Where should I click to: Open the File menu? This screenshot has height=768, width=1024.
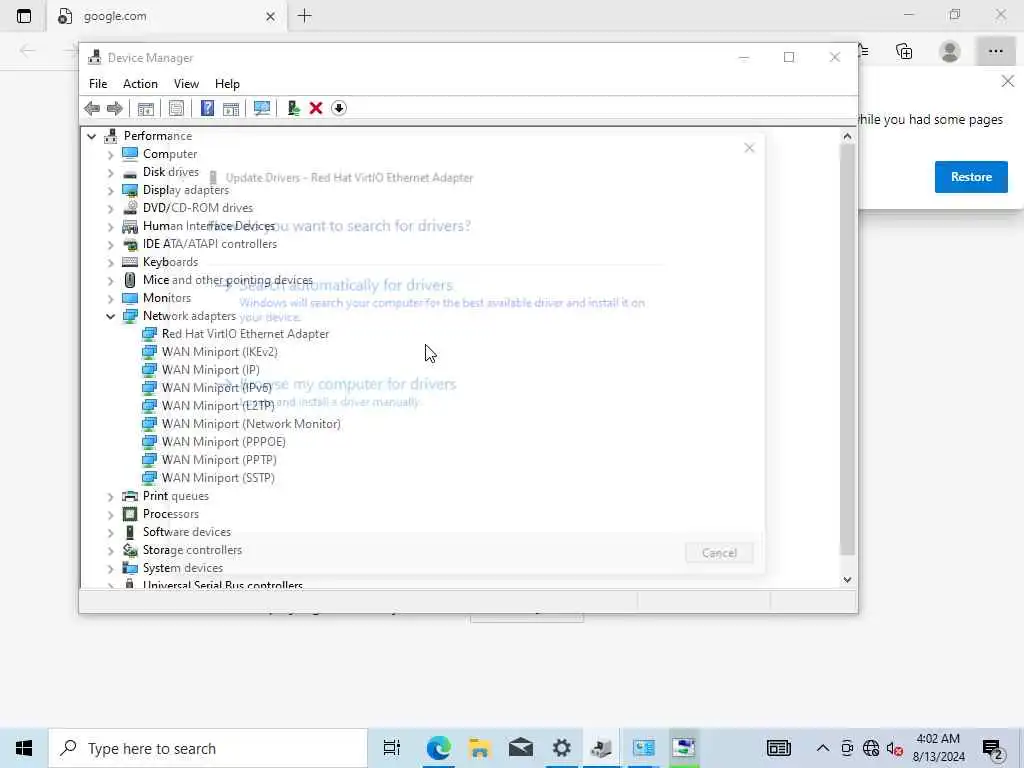tap(98, 84)
